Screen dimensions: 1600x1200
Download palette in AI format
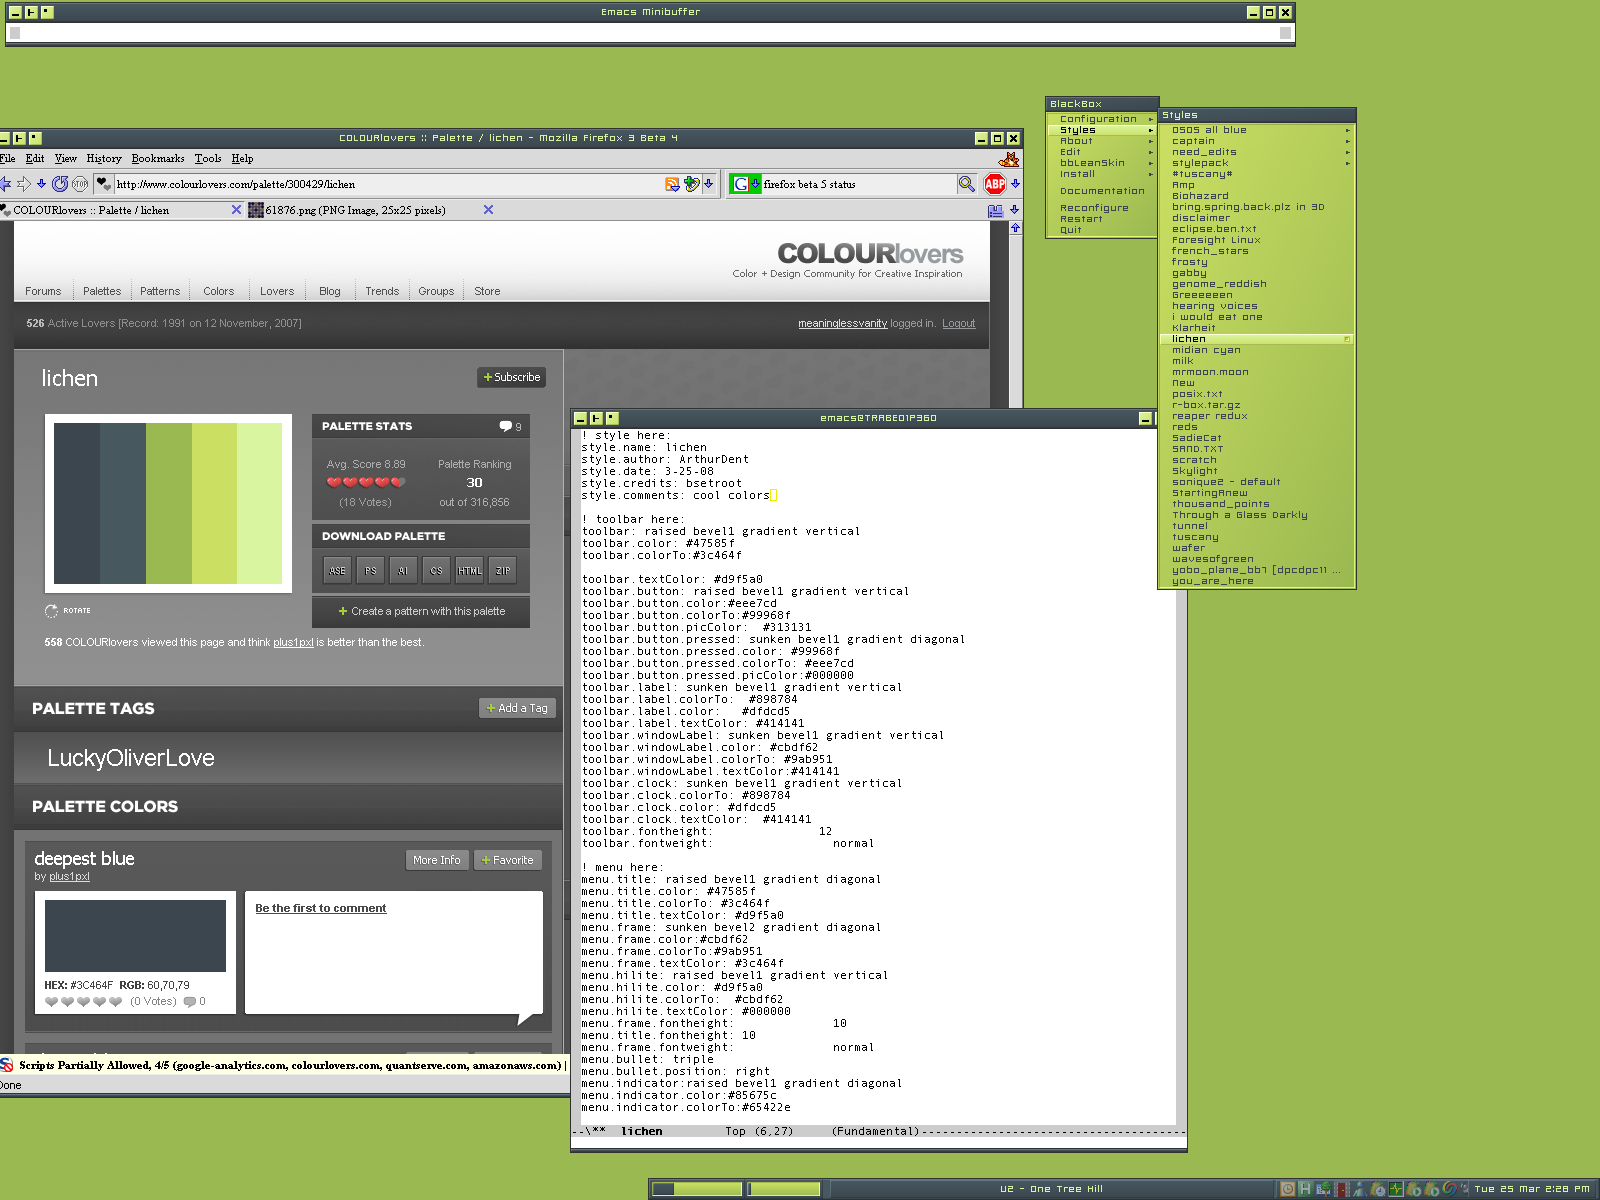[404, 571]
